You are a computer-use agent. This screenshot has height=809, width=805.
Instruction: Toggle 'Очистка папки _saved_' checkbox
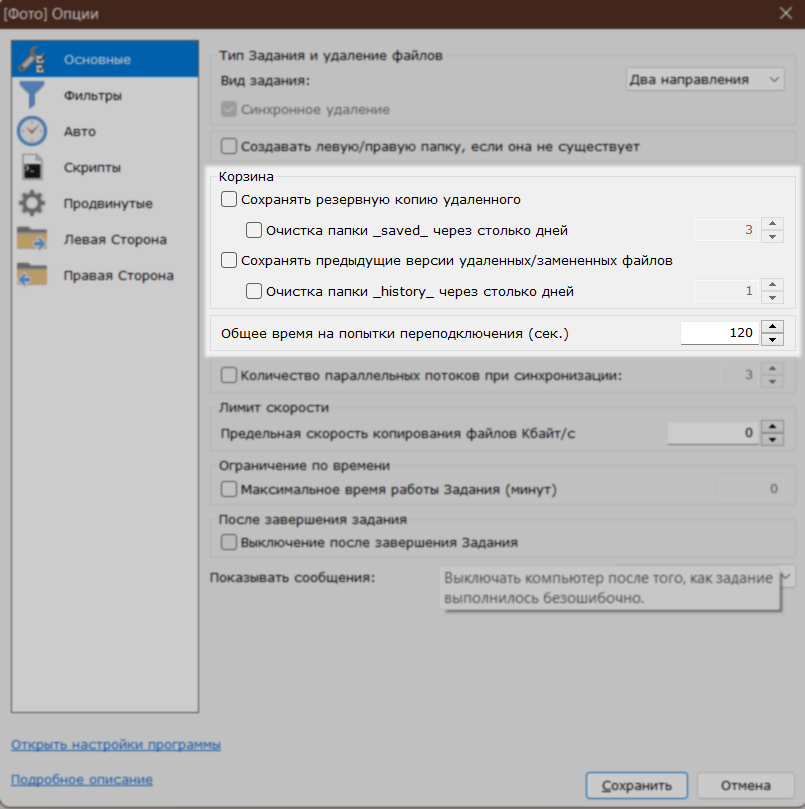(x=253, y=230)
